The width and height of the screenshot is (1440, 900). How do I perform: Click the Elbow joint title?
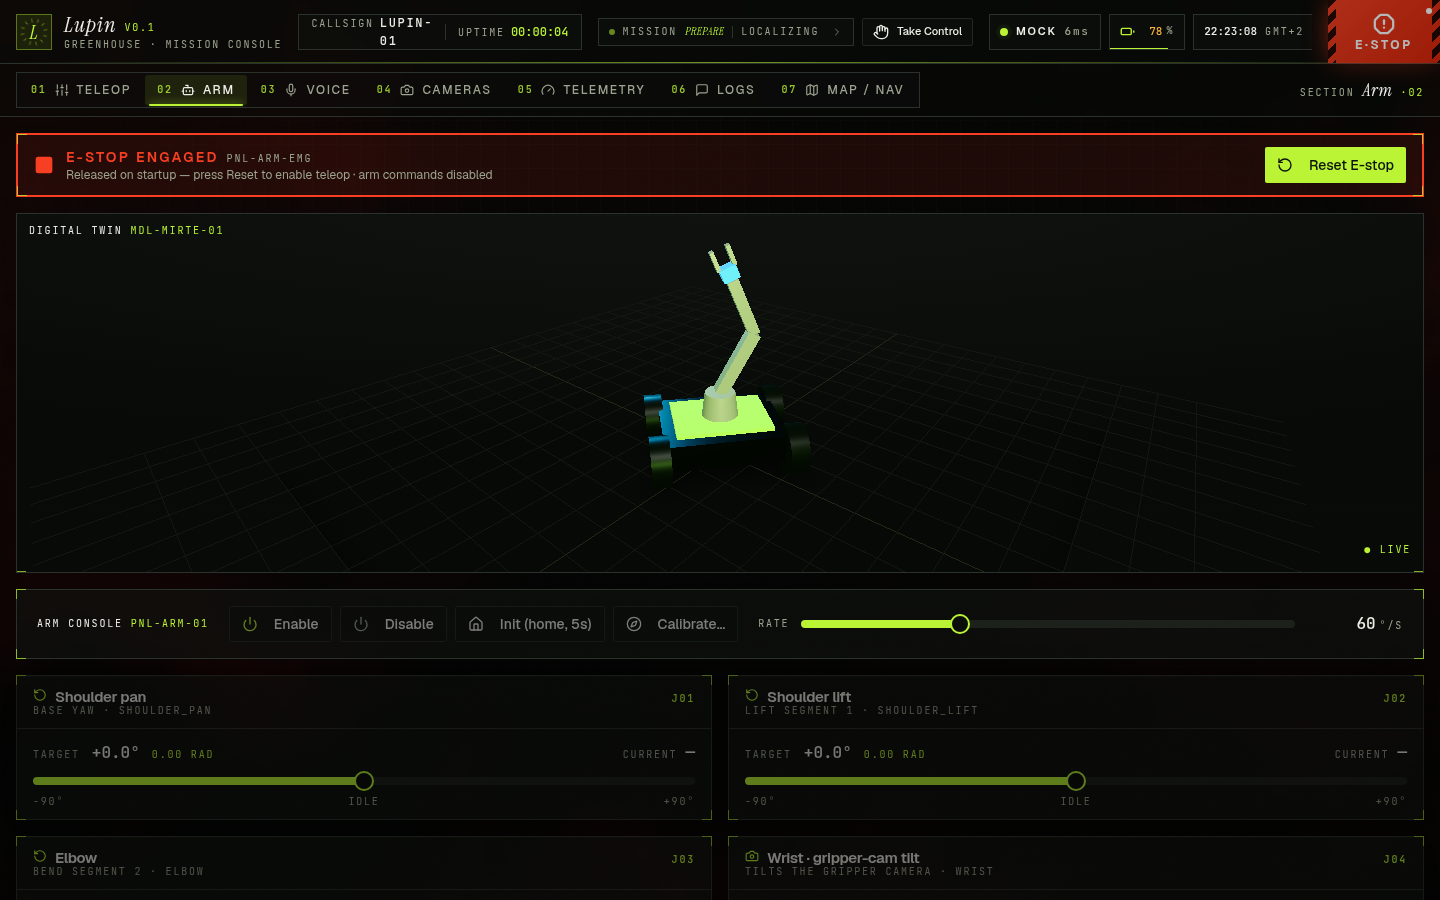point(76,858)
